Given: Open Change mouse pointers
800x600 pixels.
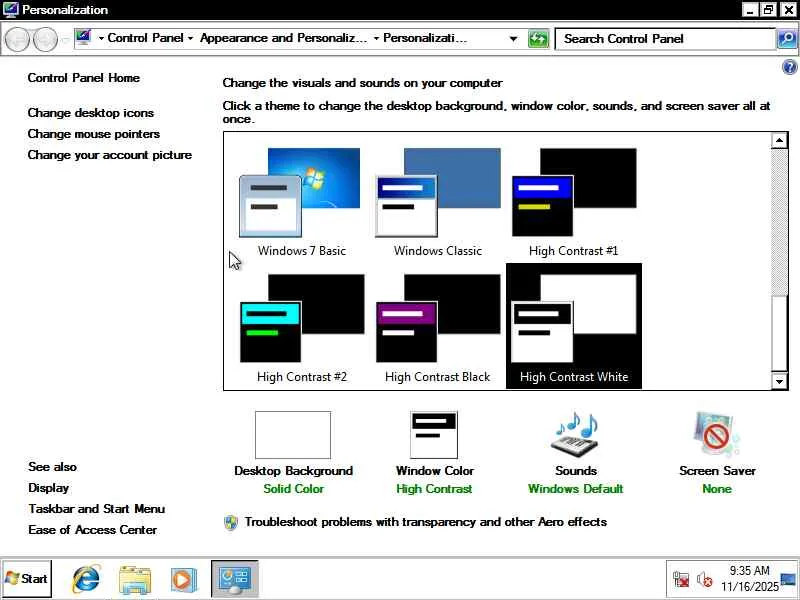Looking at the screenshot, I should (x=94, y=134).
